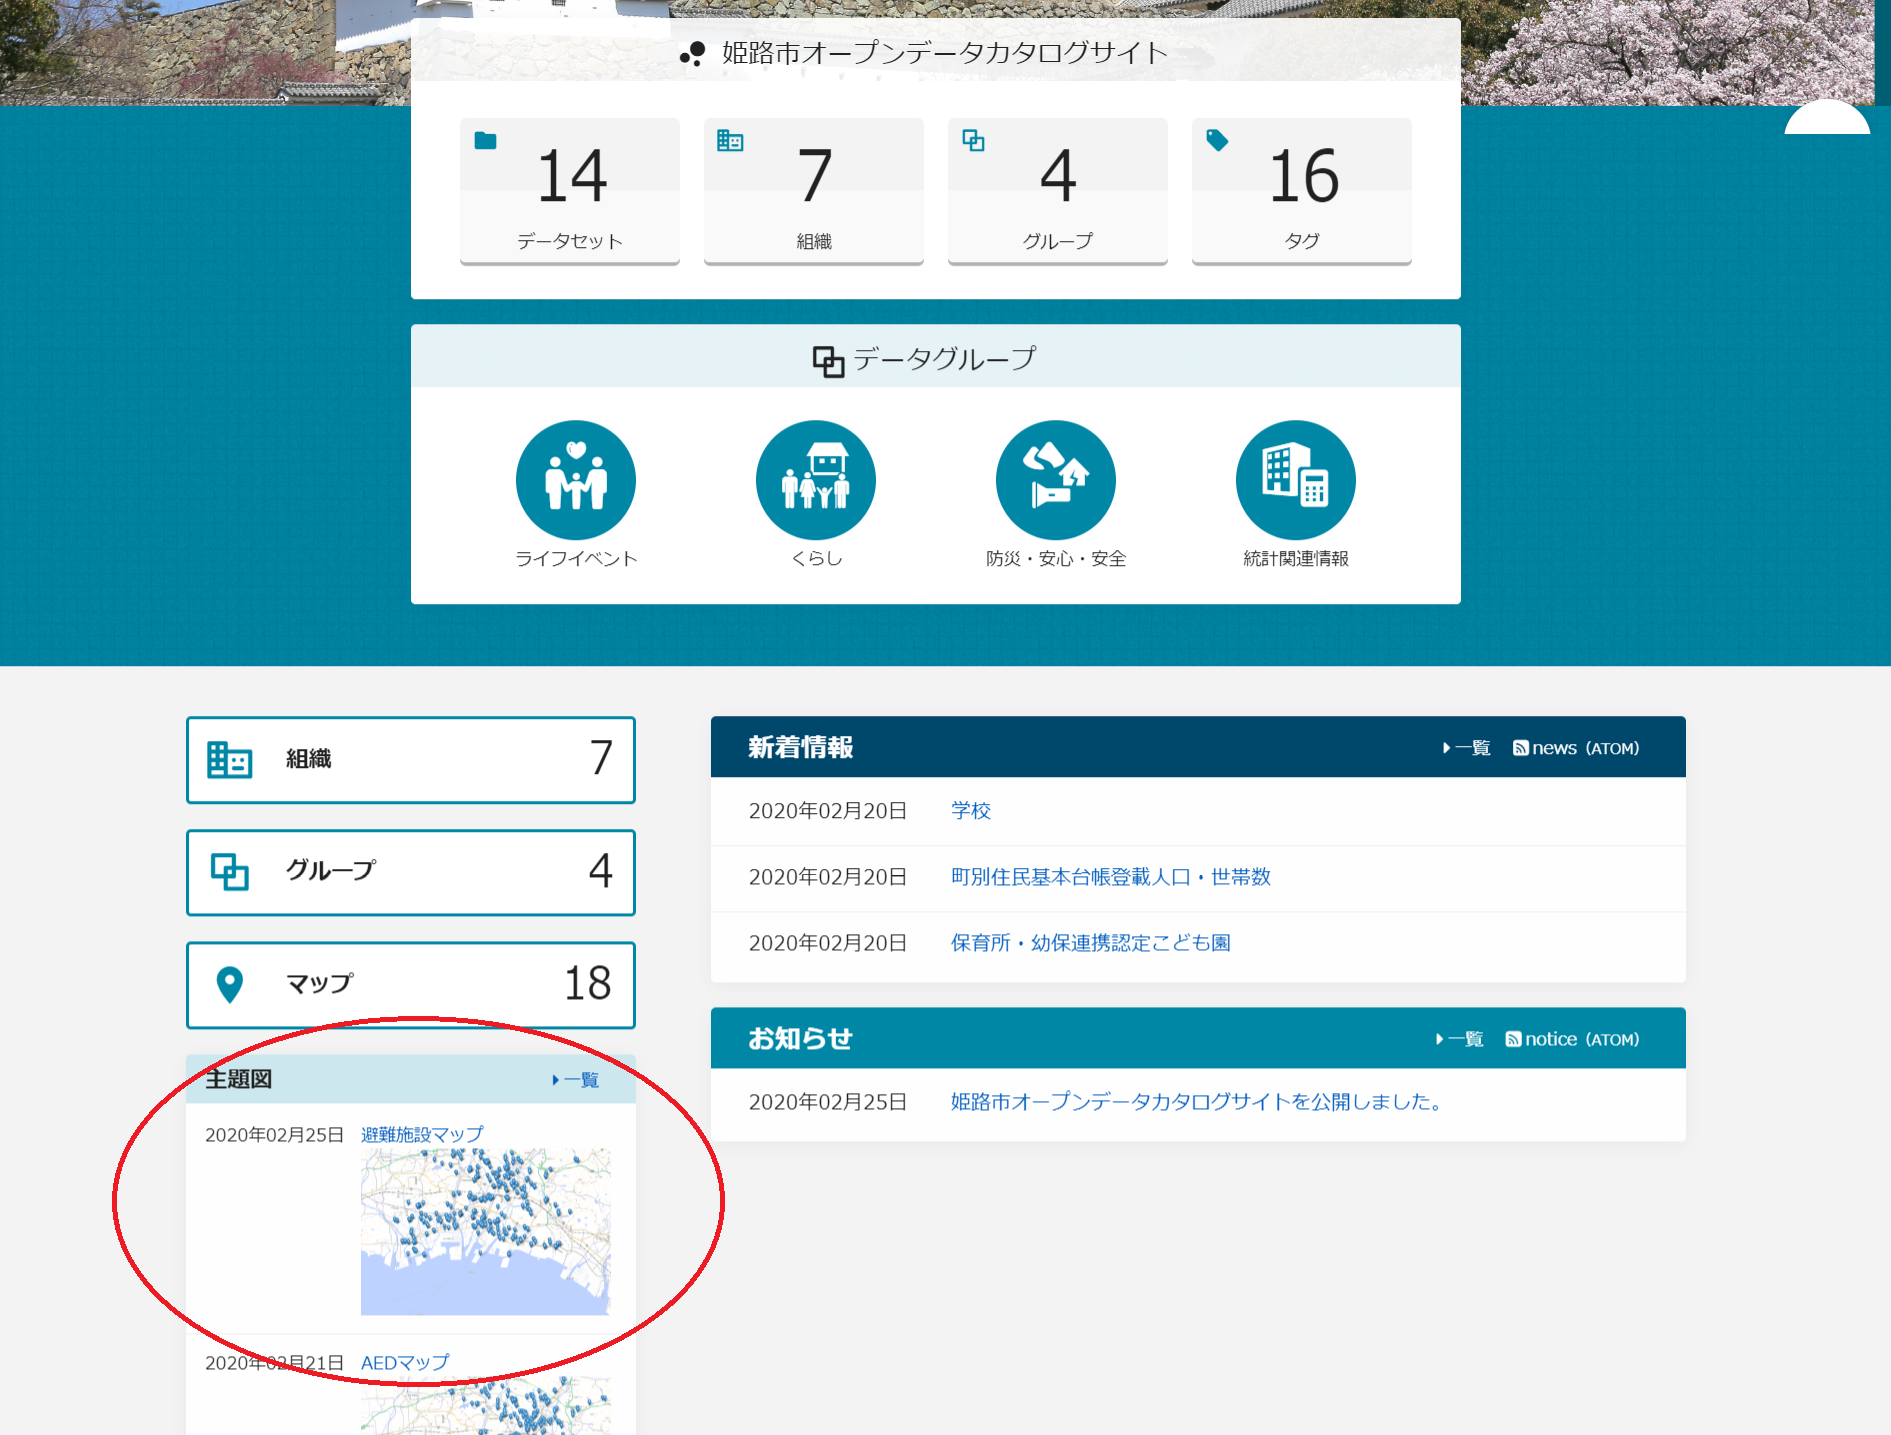Screen dimensions: 1891x1435
Task: Click the 組織 sidebar button showing 7
Action: pyautogui.click(x=410, y=760)
